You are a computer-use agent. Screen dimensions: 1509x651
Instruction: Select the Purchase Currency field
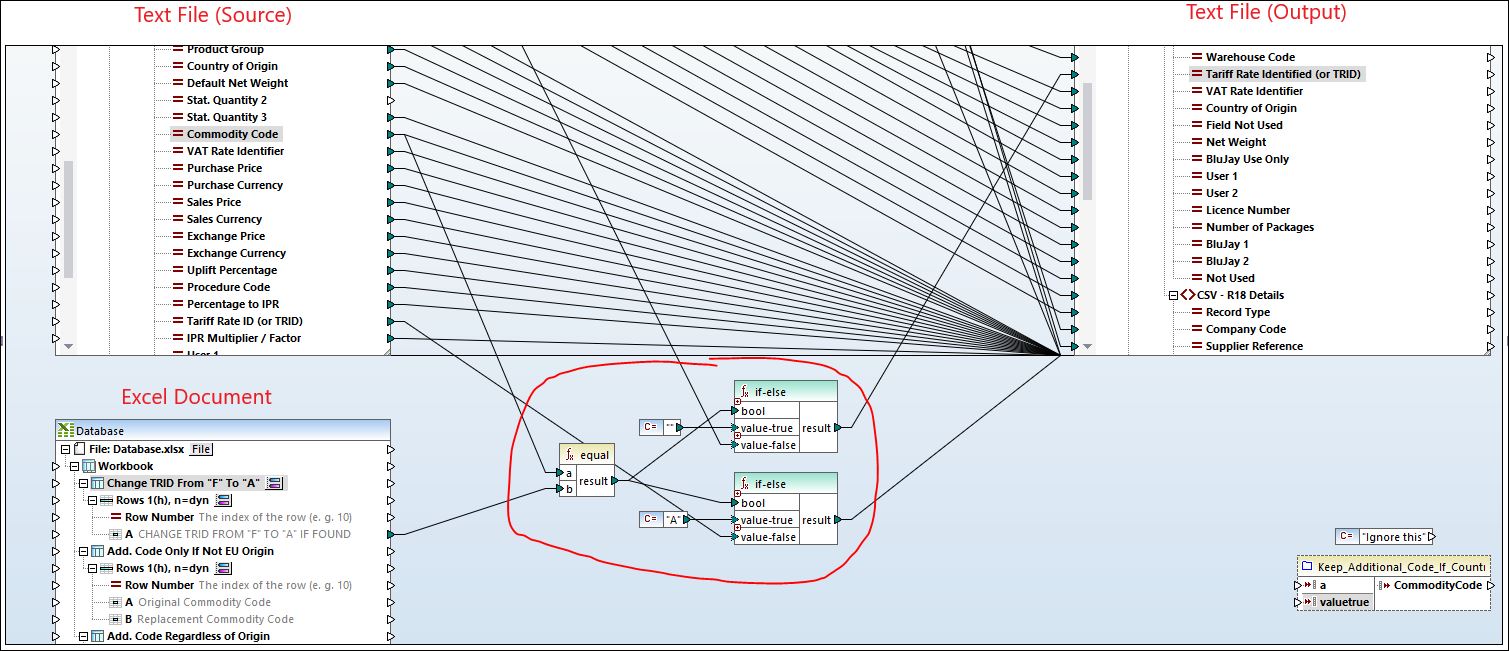235,185
